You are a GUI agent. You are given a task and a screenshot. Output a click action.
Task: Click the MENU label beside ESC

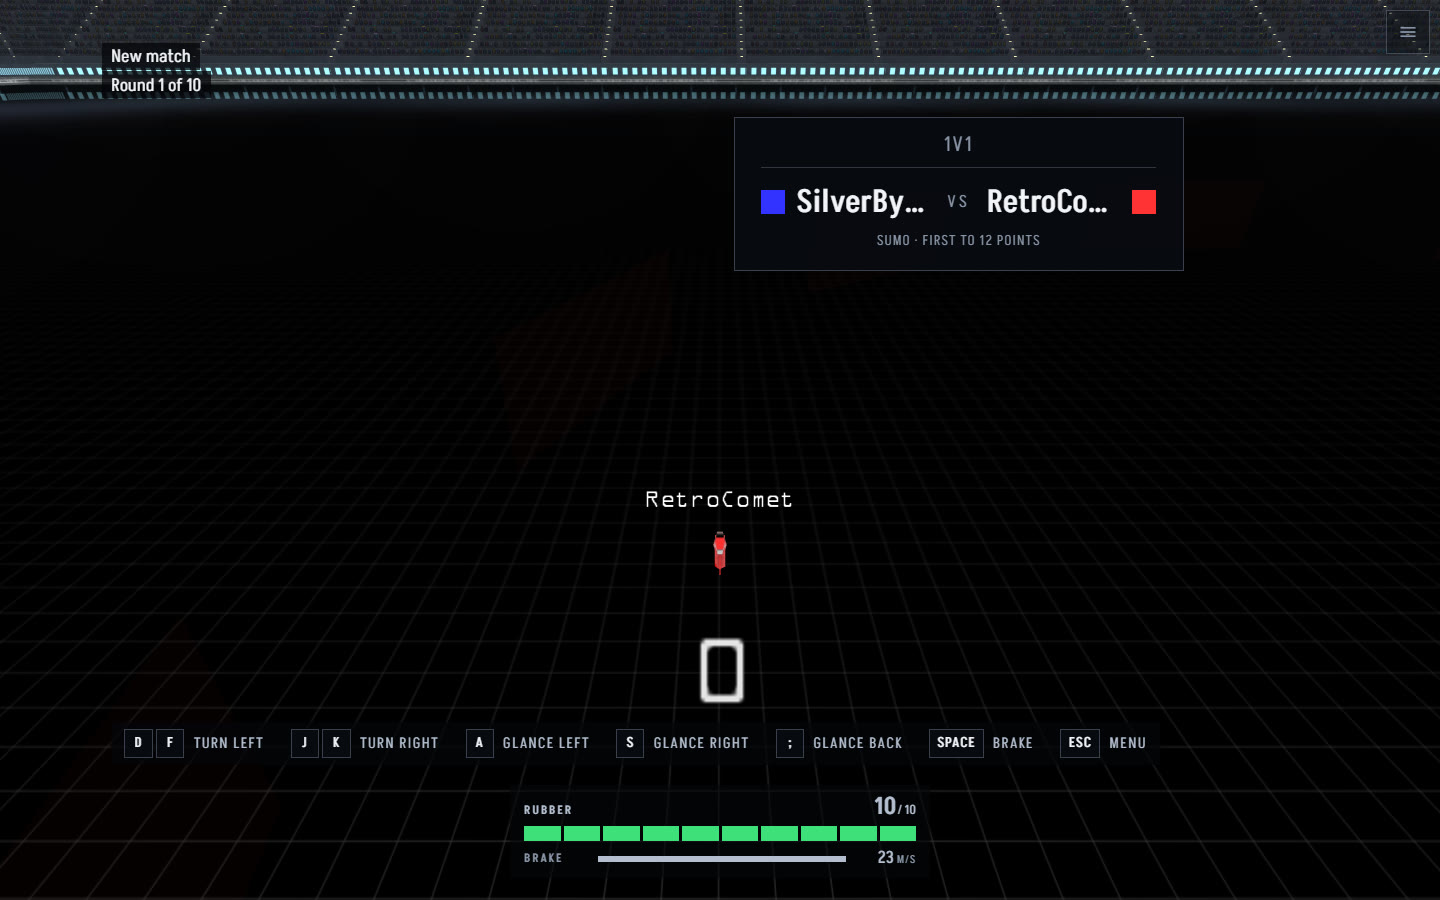pyautogui.click(x=1128, y=743)
